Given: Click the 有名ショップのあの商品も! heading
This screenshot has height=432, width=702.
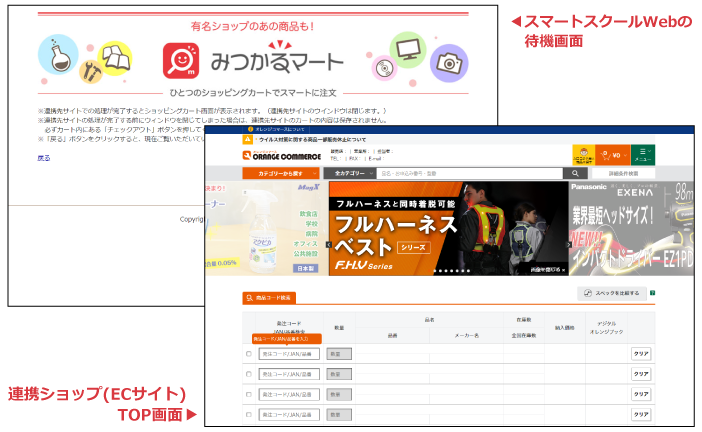Looking at the screenshot, I should [x=253, y=26].
